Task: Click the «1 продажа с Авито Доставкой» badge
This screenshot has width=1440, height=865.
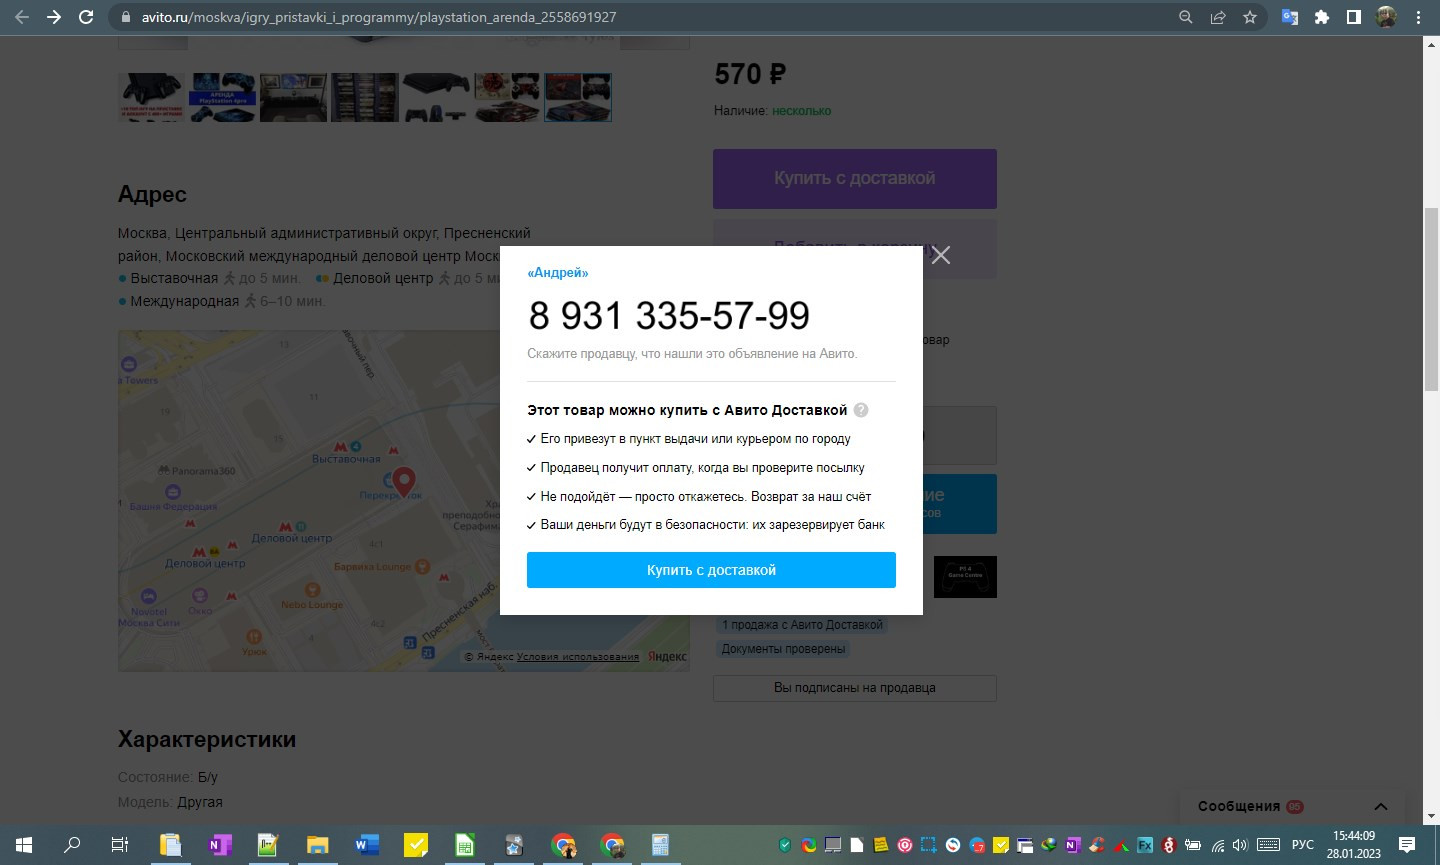Action: point(803,625)
